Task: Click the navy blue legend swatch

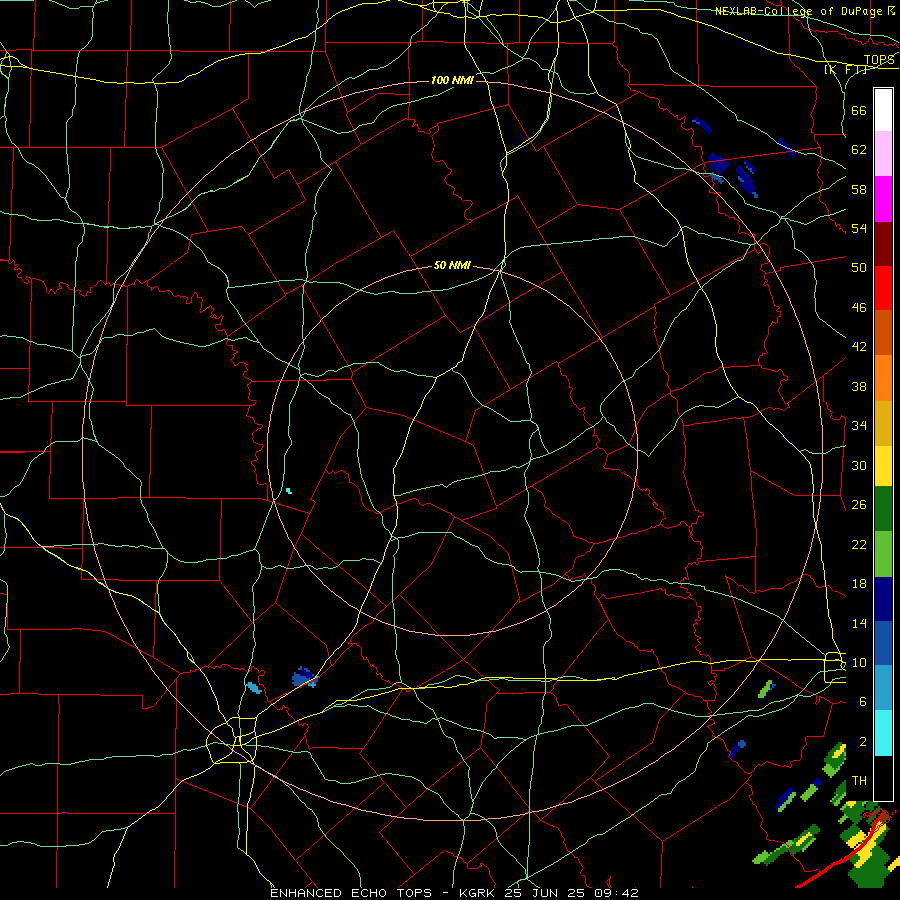Action: pyautogui.click(x=883, y=599)
